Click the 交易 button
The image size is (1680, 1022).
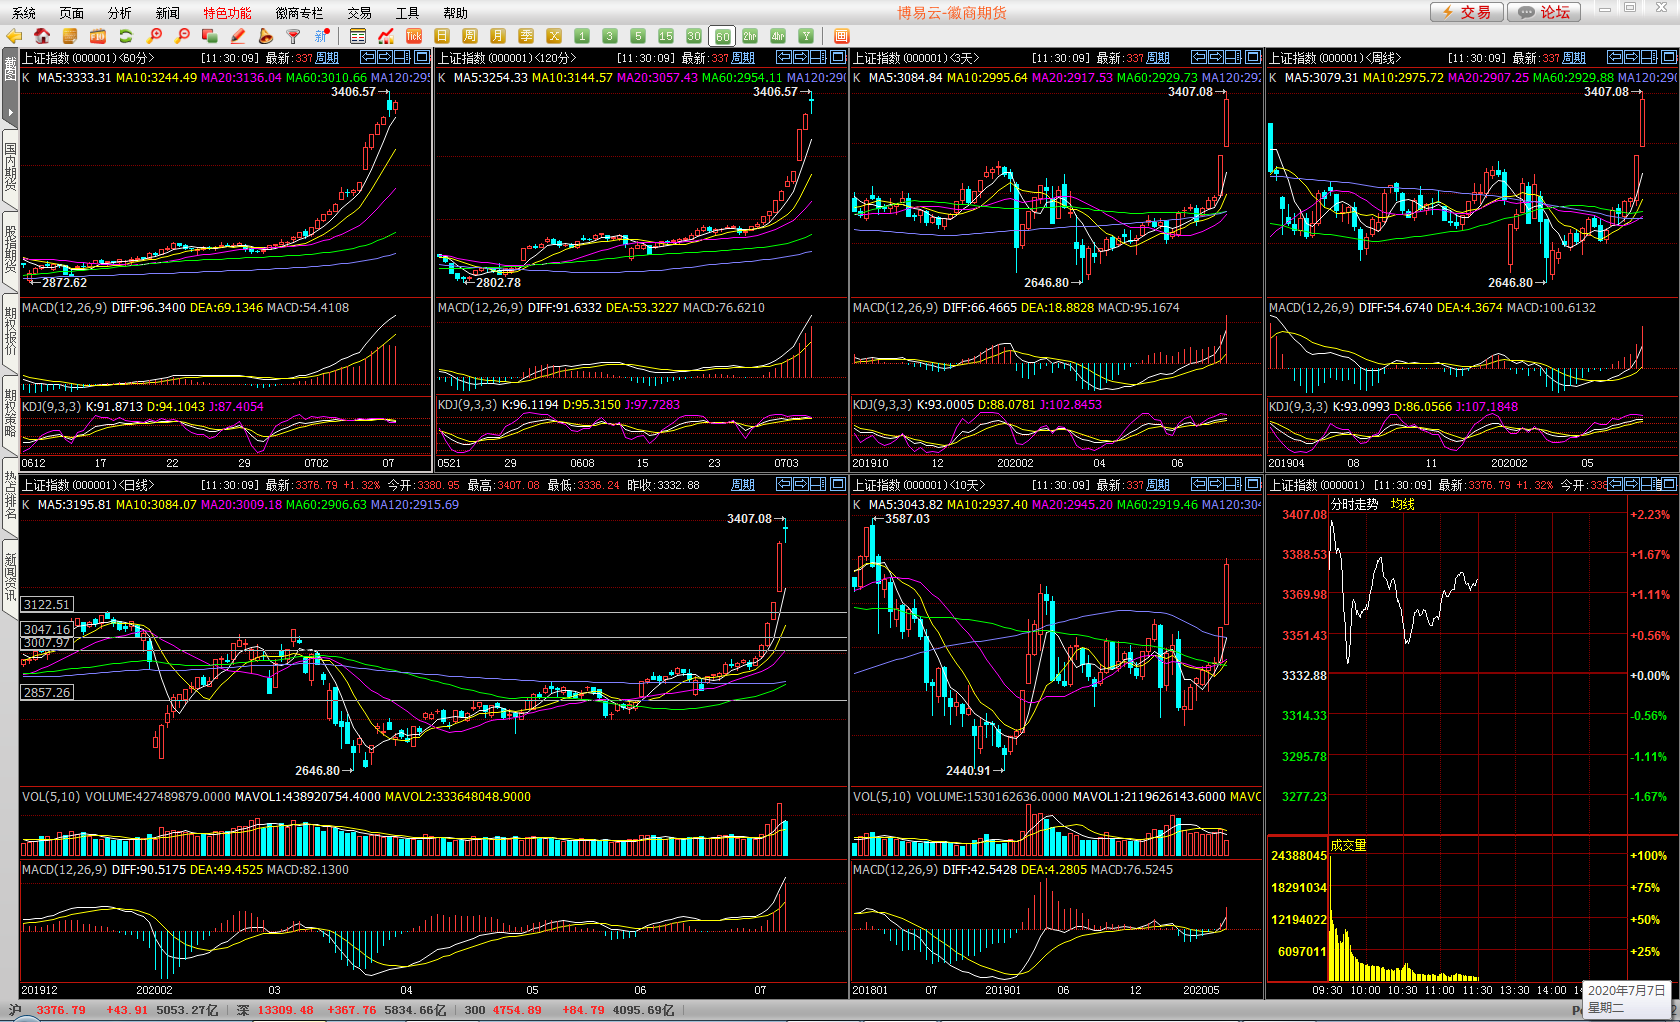1466,12
